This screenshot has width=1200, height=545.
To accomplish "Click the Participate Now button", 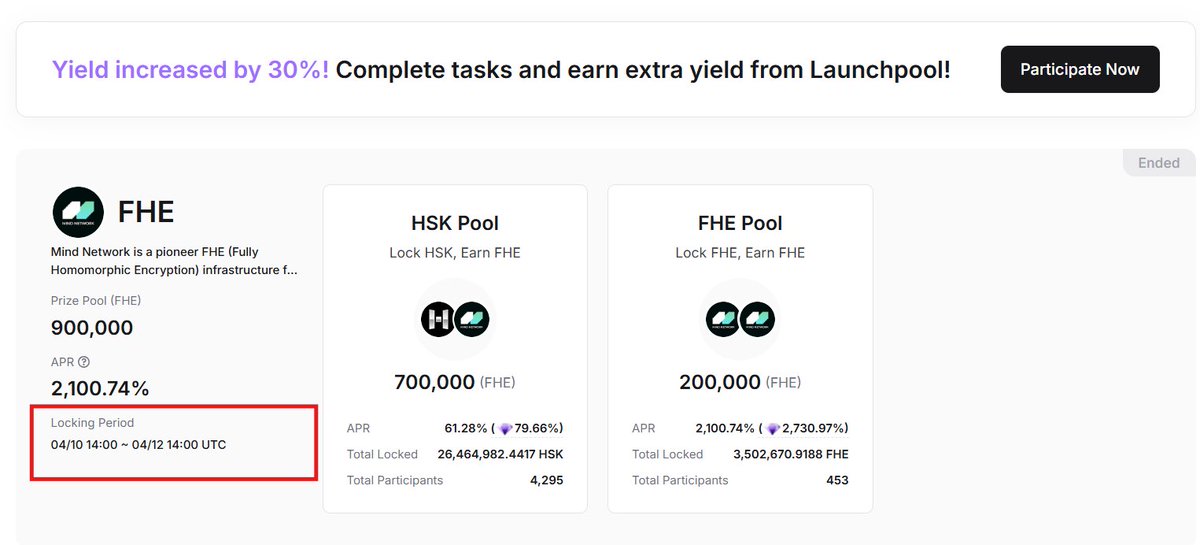I will point(1080,69).
